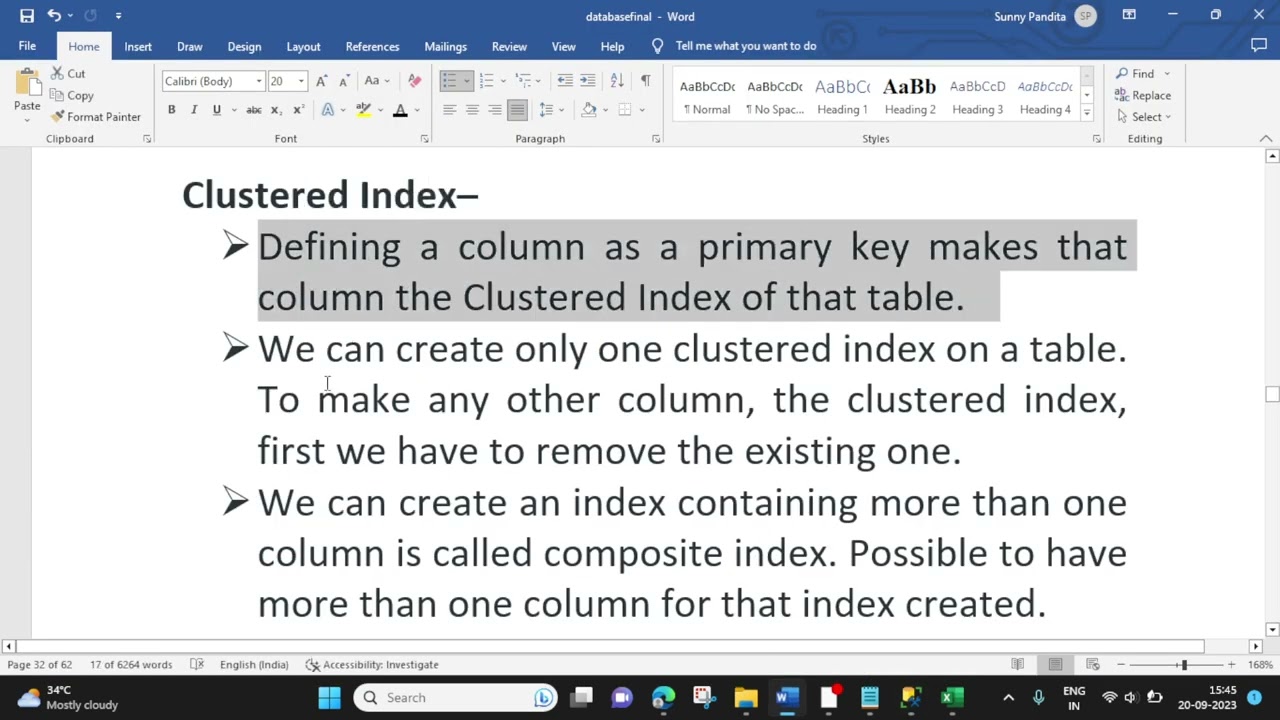Open File Explorer from the taskbar
This screenshot has height=720, width=1280.
[746, 698]
